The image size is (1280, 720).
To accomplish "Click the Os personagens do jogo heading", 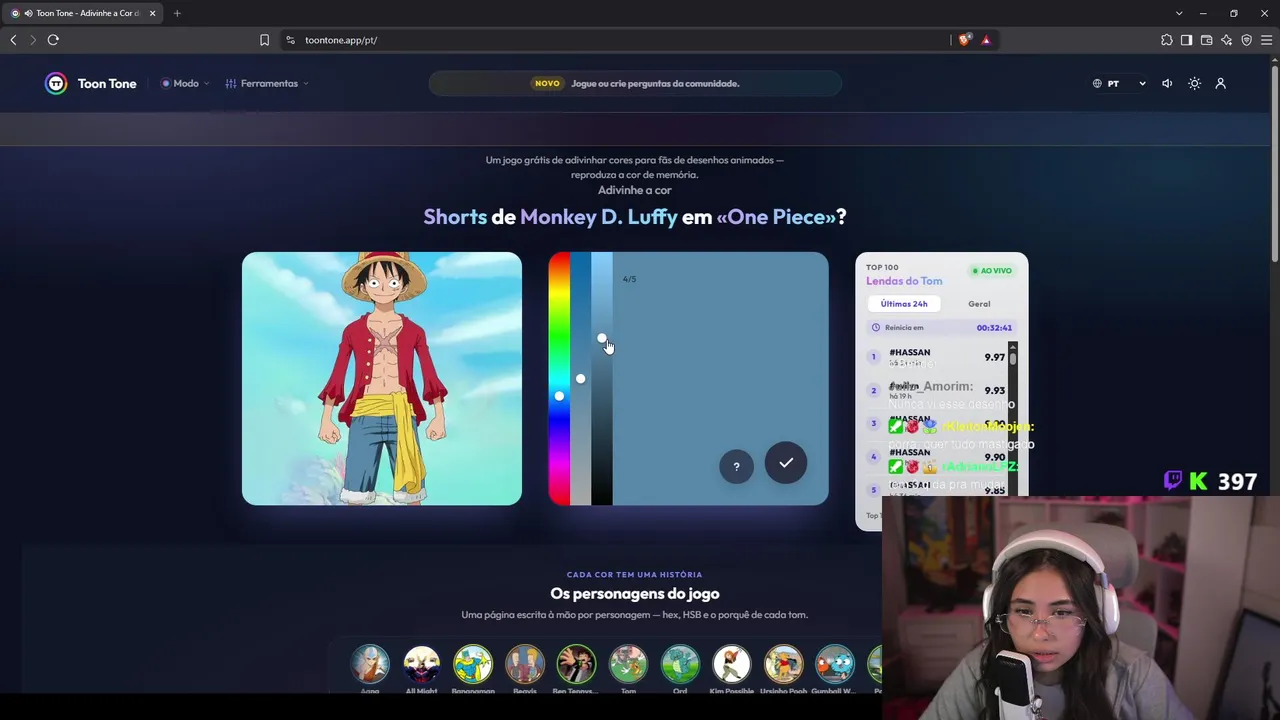I will pyautogui.click(x=635, y=594).
